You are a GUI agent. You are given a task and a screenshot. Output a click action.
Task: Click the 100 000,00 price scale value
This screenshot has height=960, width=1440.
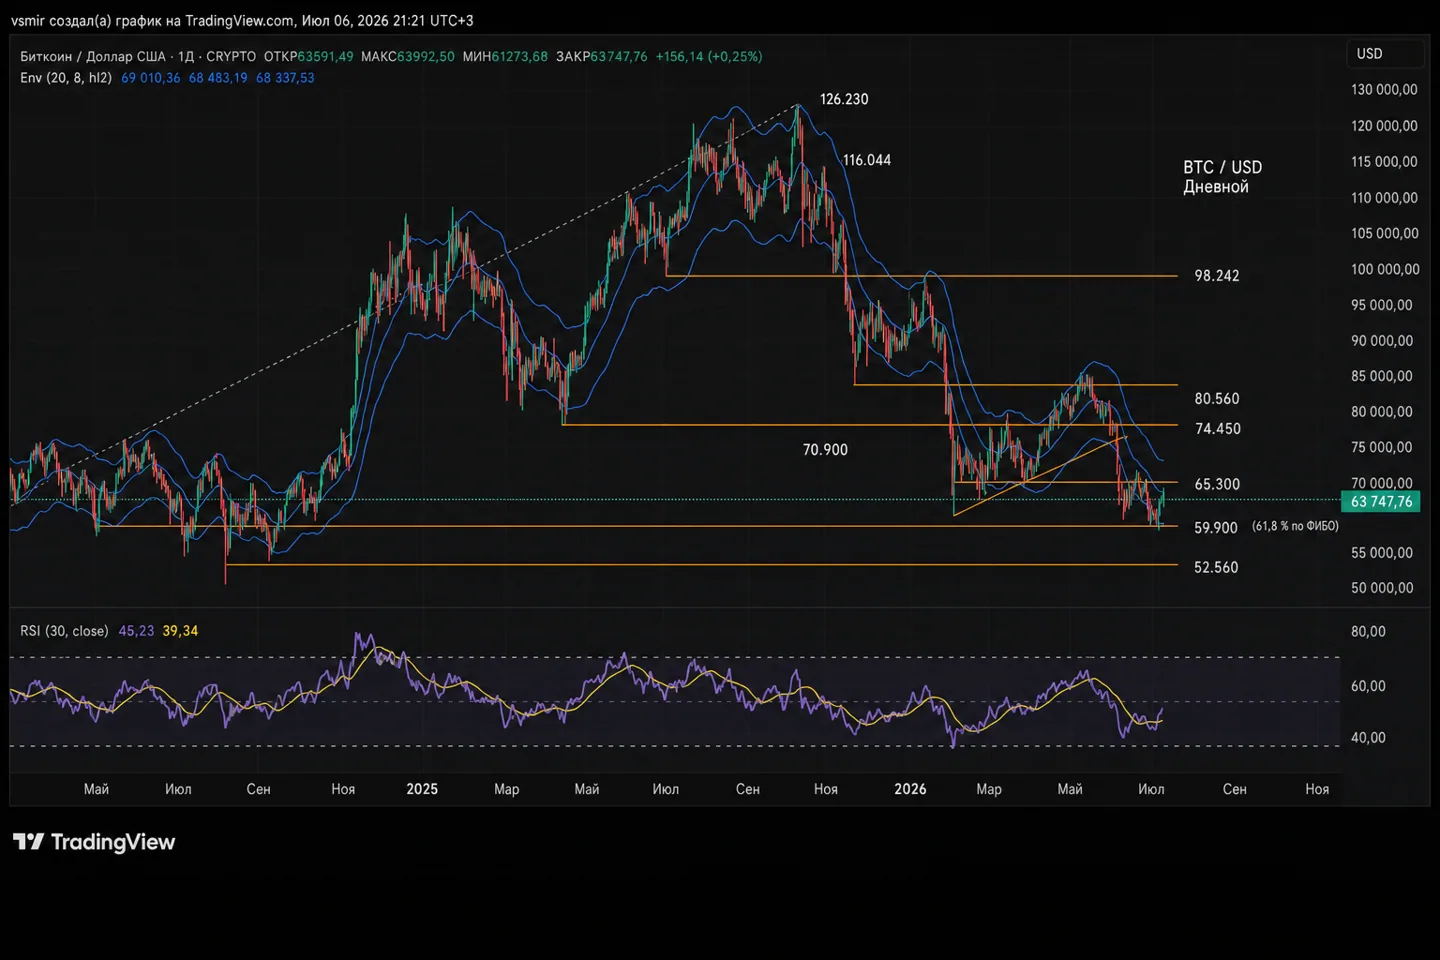[x=1385, y=269]
